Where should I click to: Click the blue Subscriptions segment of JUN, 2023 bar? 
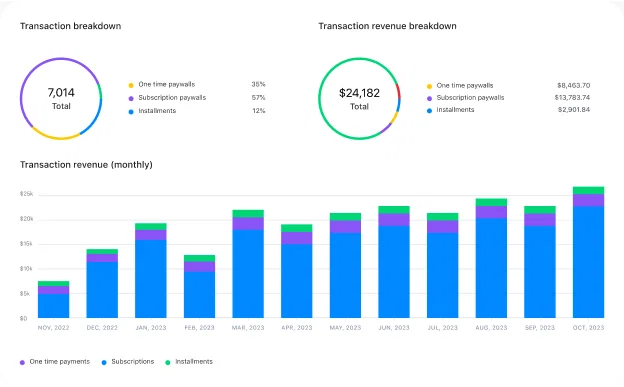pos(394,272)
